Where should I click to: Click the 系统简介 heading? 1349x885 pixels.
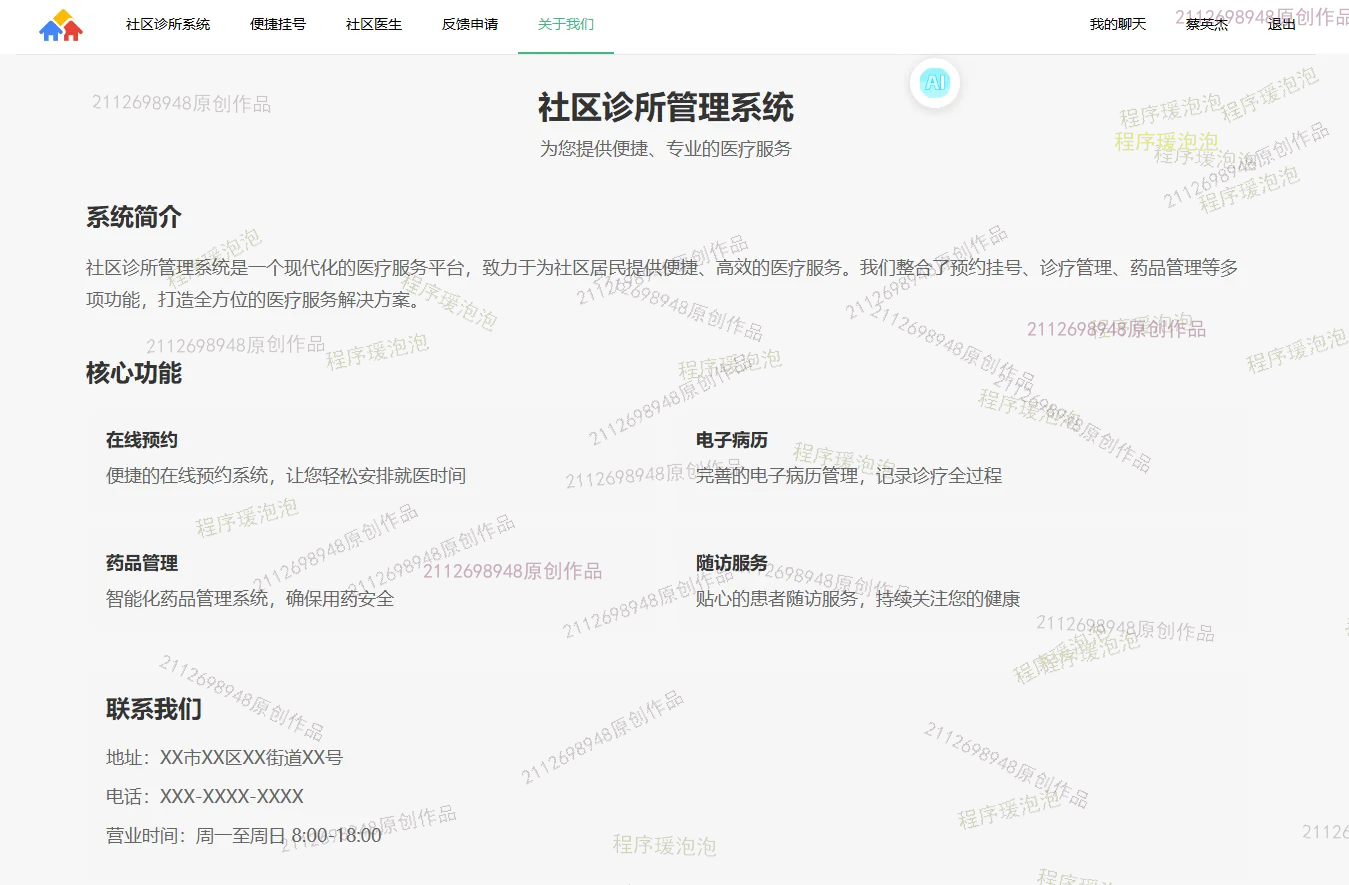coord(134,217)
